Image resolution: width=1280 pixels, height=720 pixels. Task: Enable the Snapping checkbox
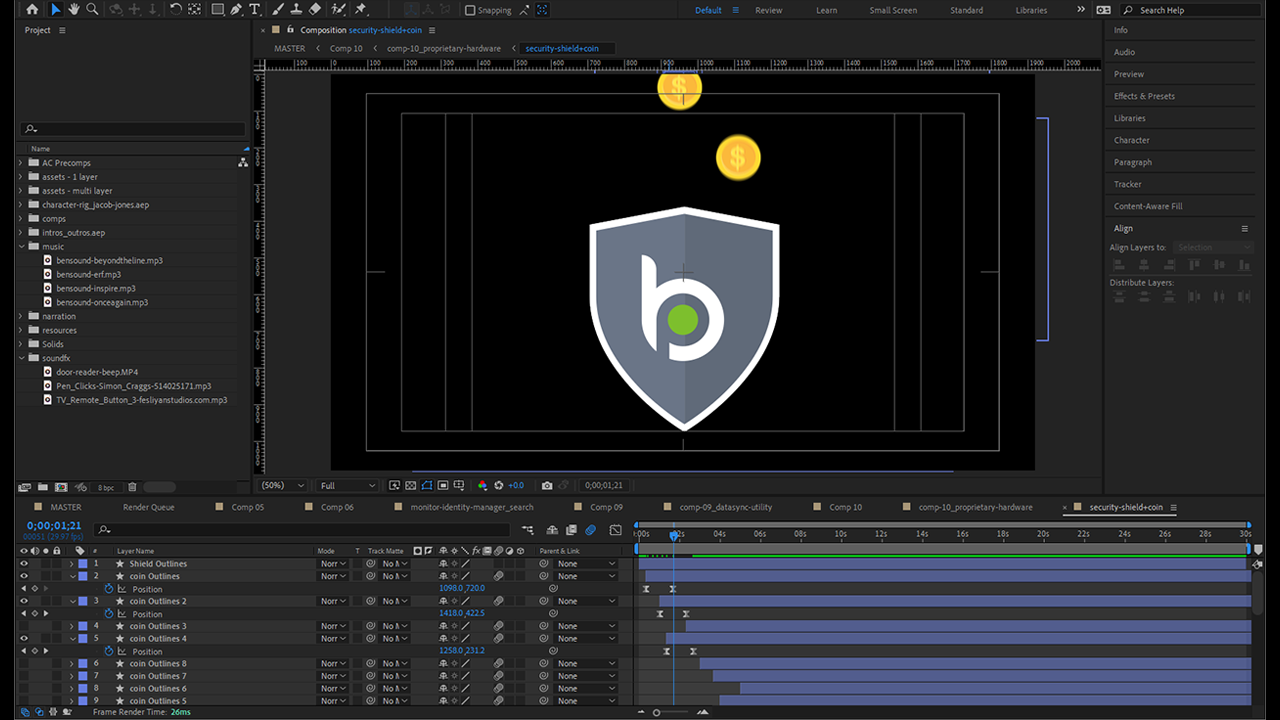click(x=471, y=11)
